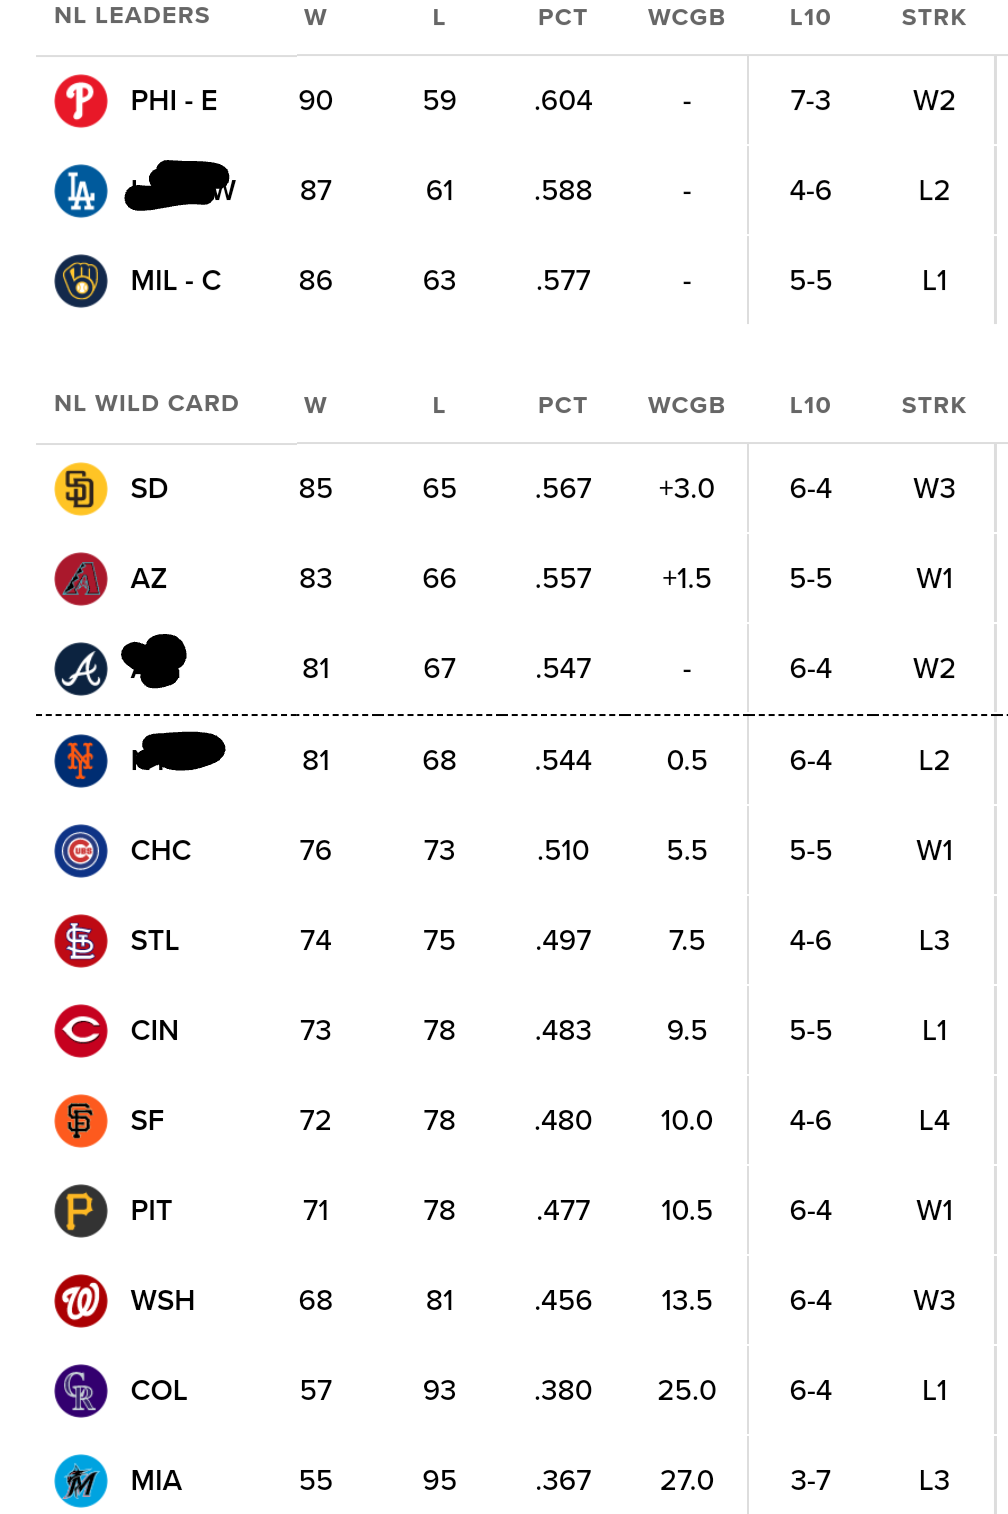The image size is (1008, 1514).
Task: Click the Dodgers LA logo
Action: coord(81,191)
